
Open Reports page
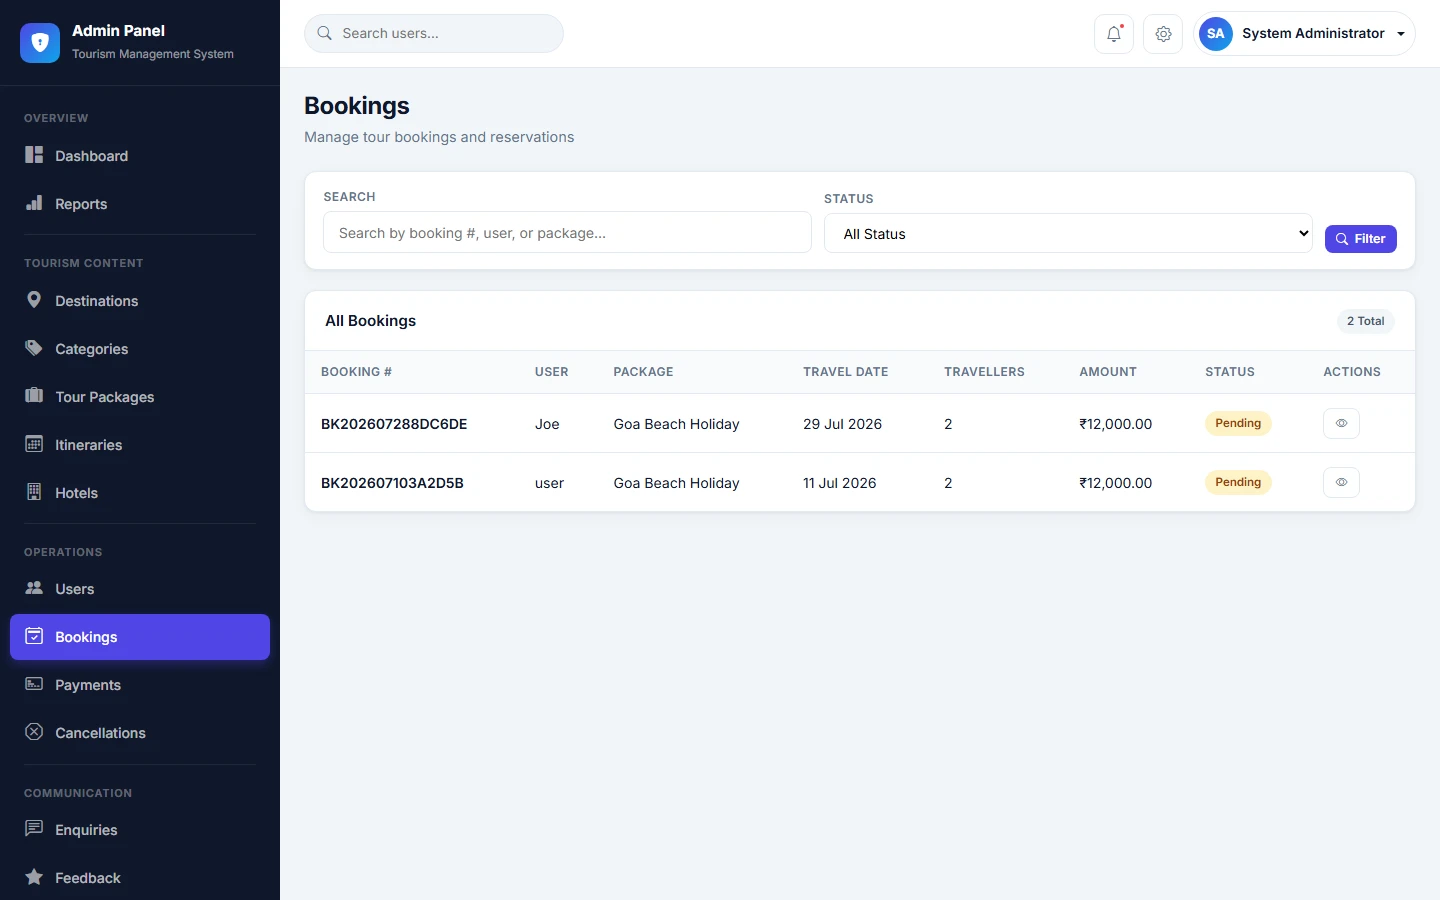(x=140, y=204)
